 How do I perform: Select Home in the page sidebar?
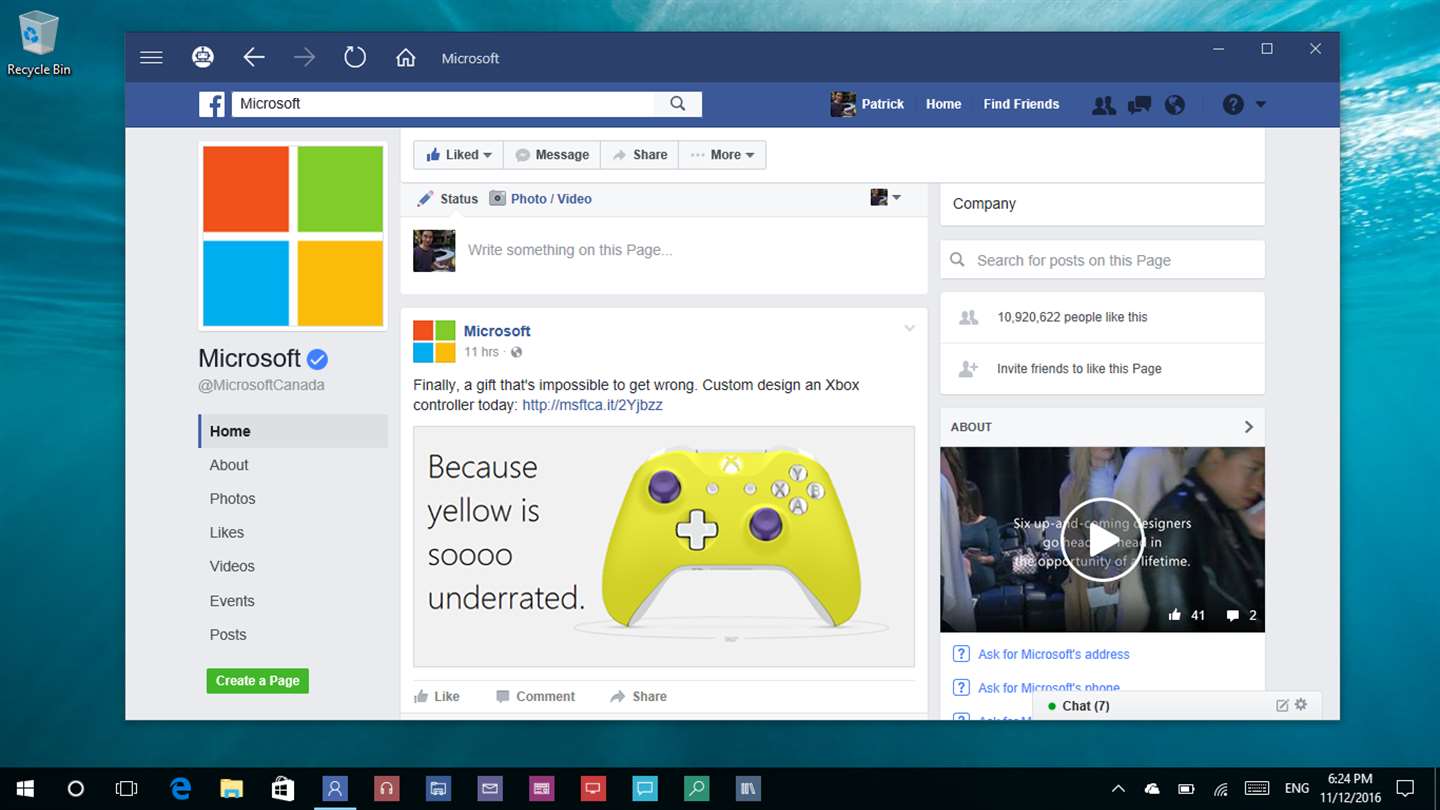coord(293,431)
